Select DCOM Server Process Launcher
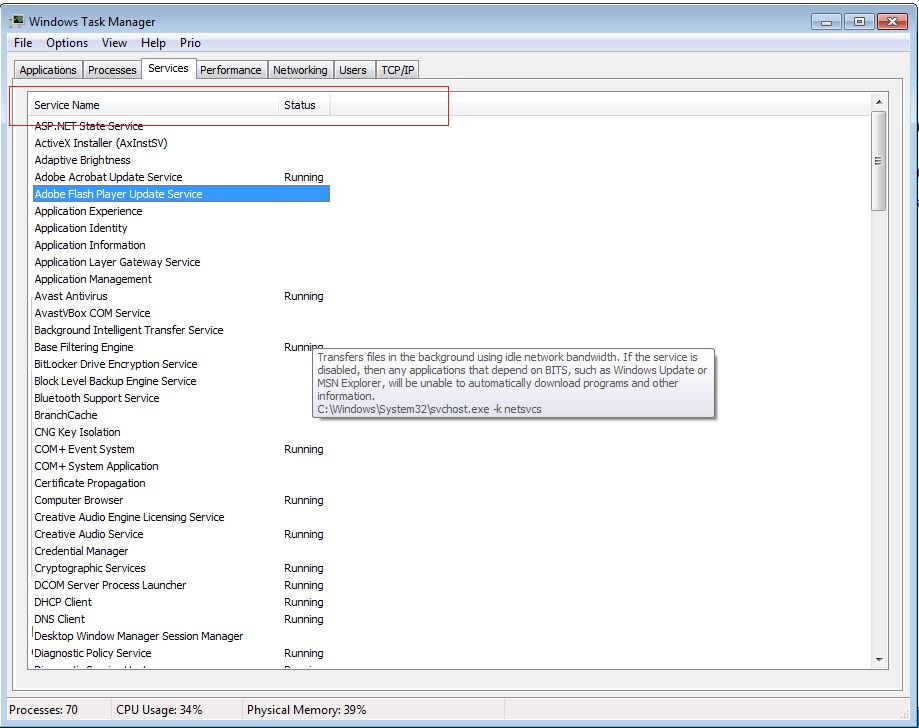Screen dimensions: 919x728 coord(181,585)
